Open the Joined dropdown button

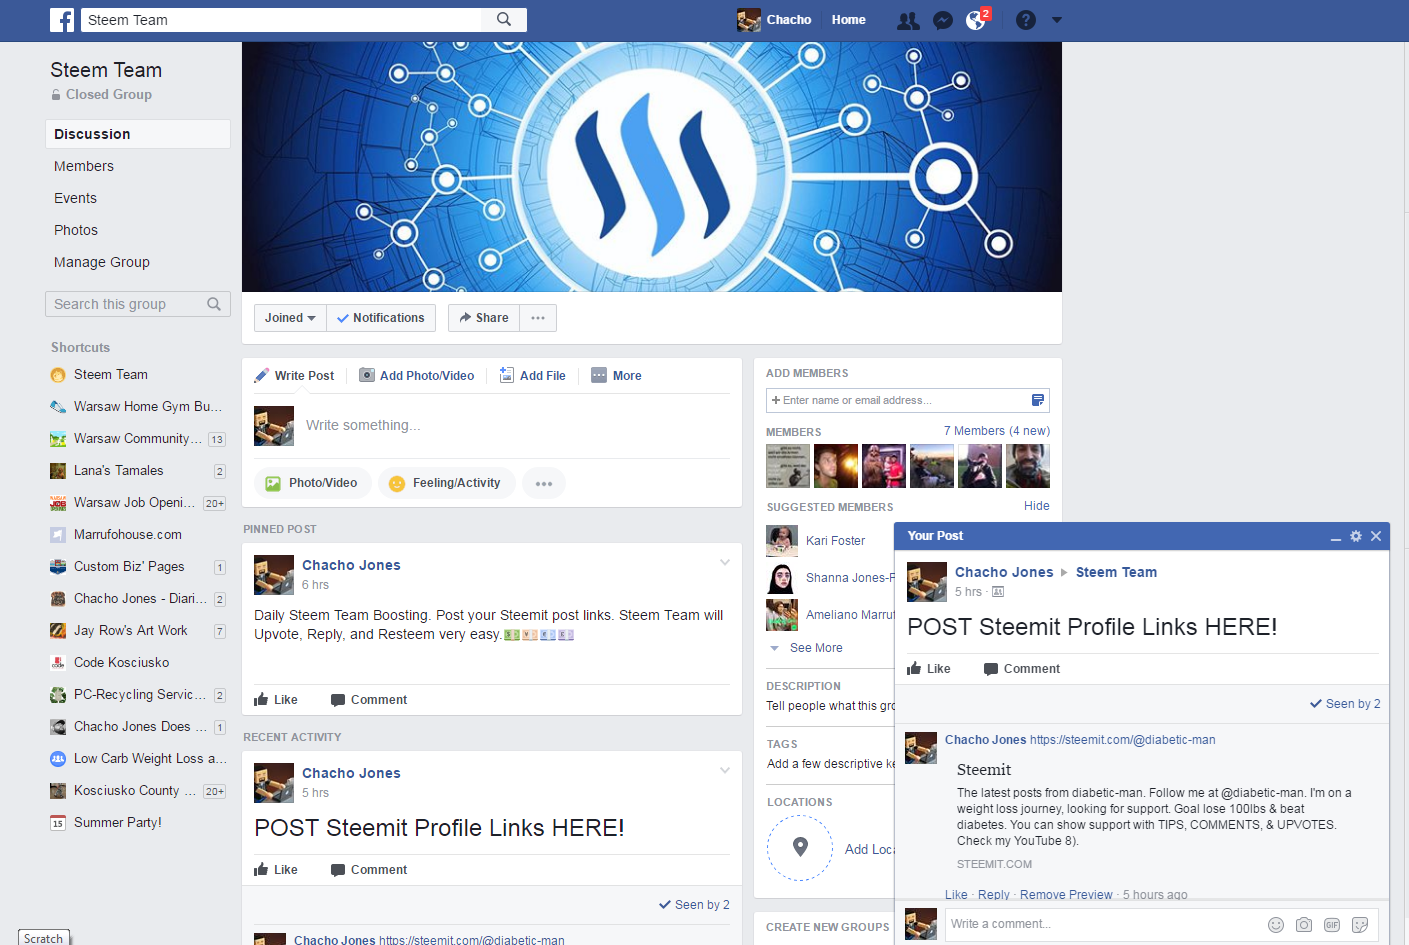(290, 318)
